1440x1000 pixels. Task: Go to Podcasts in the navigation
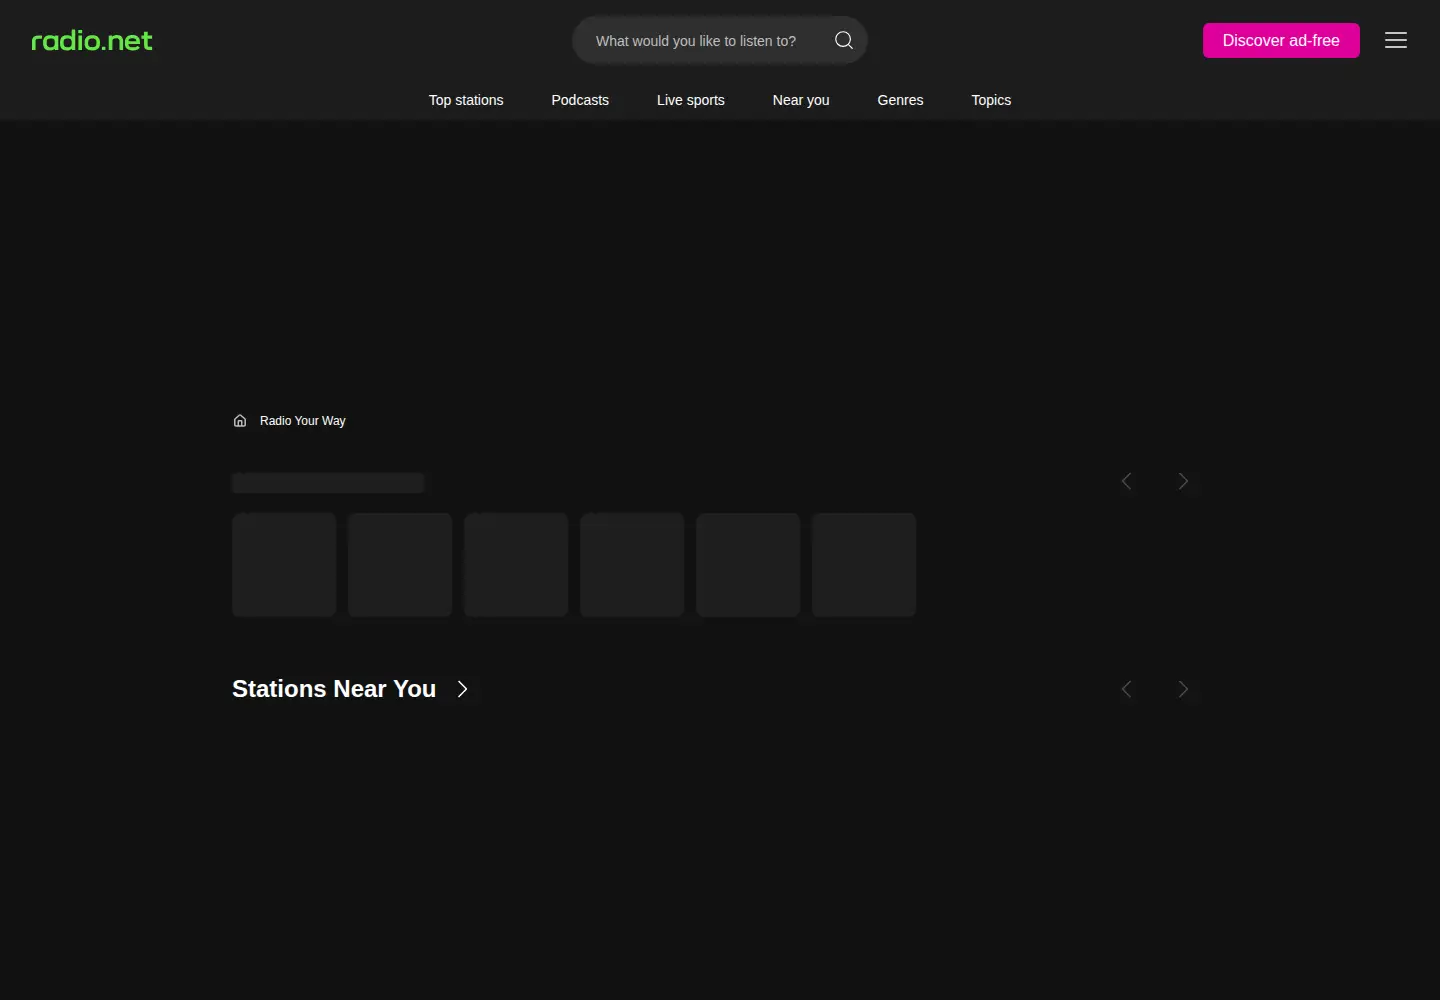[580, 100]
